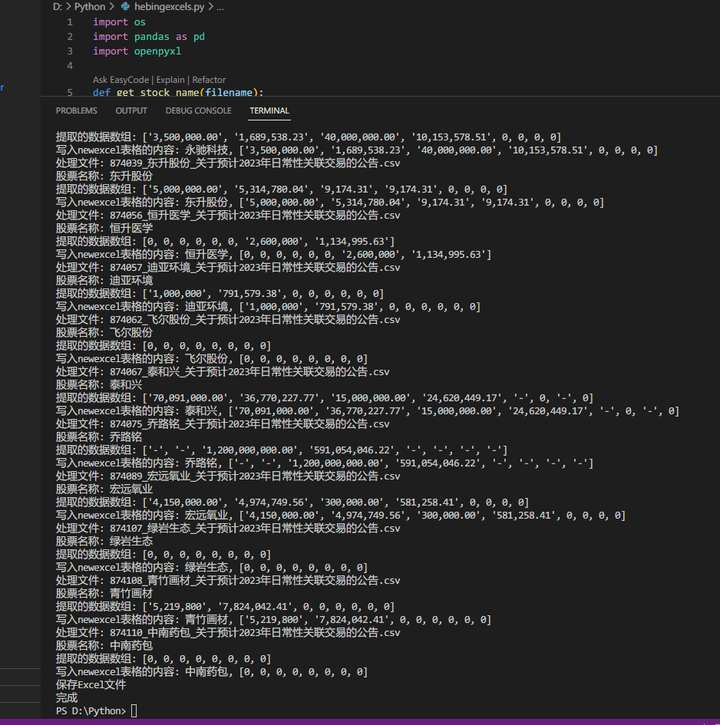The height and width of the screenshot is (725, 720).
Task: Open the PROBLEMS panel tab
Action: 76,111
